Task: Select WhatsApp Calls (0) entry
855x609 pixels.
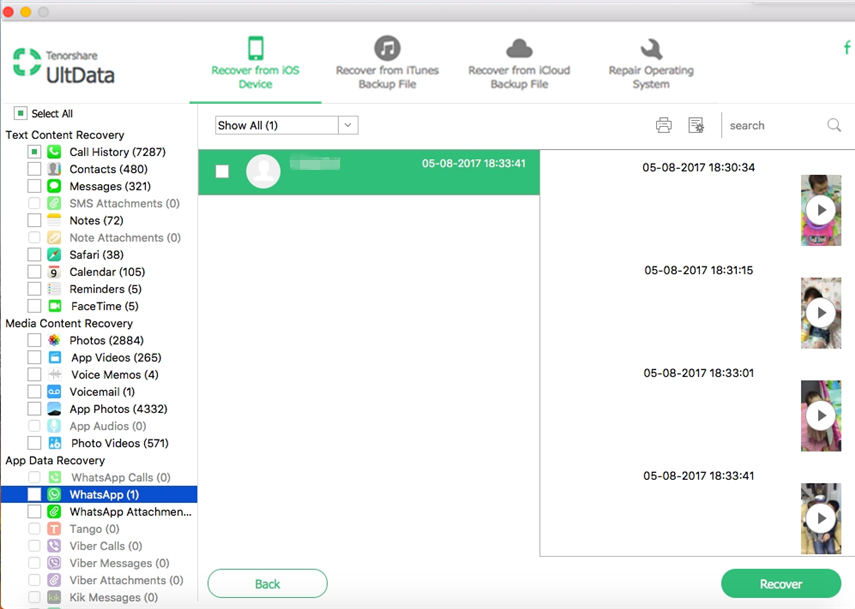Action: coord(121,478)
